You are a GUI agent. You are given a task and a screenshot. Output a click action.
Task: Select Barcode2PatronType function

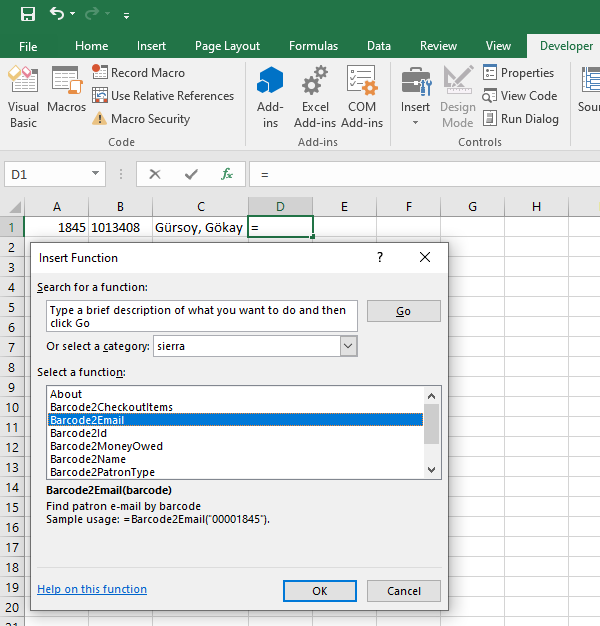236,472
